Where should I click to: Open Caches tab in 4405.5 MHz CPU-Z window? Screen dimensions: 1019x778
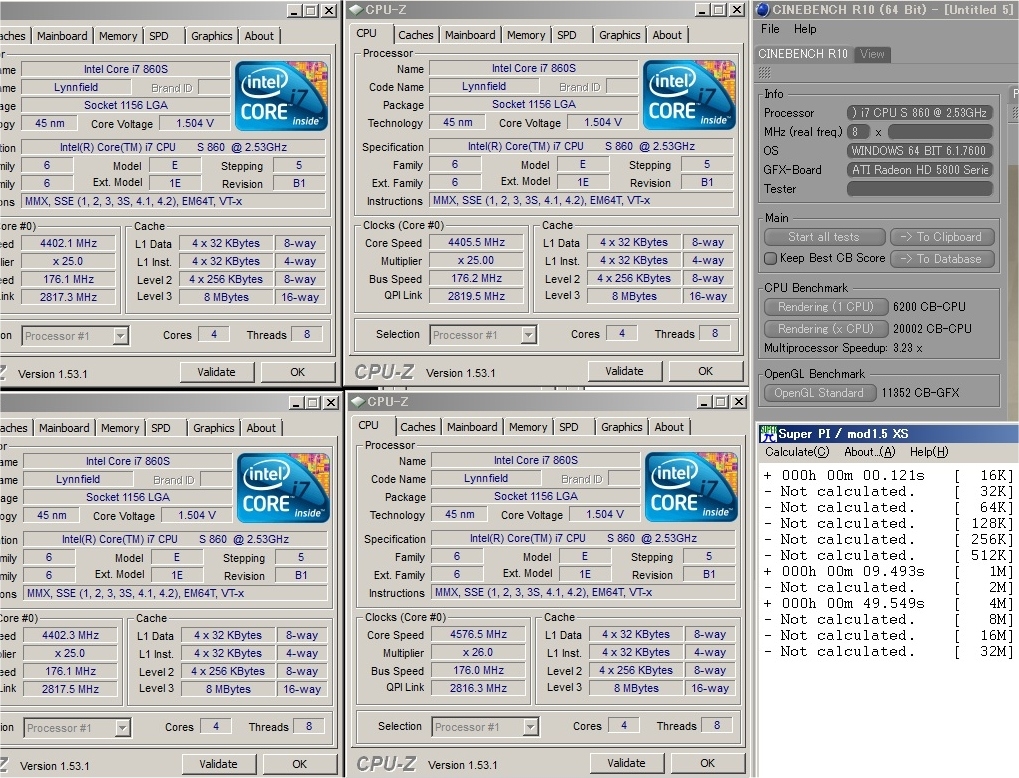tap(415, 35)
